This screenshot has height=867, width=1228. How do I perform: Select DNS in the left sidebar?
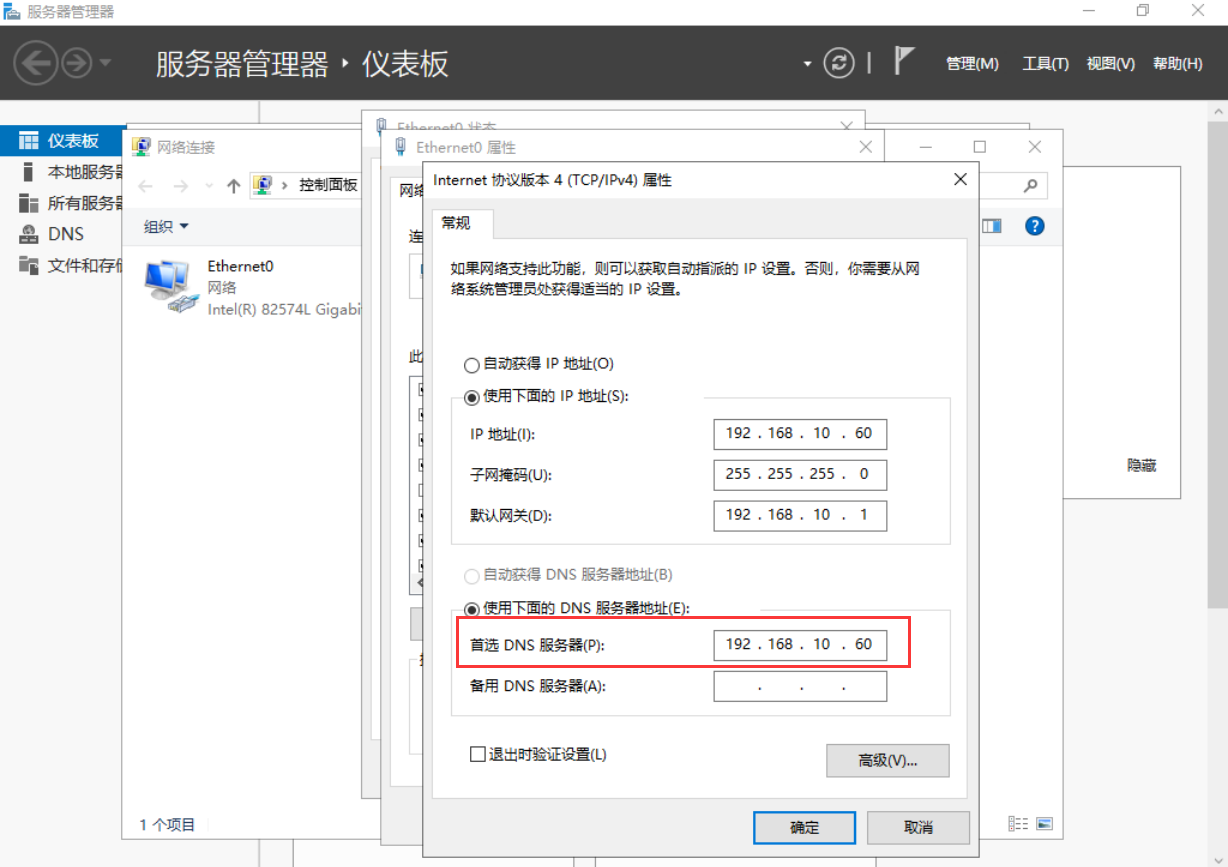click(65, 234)
